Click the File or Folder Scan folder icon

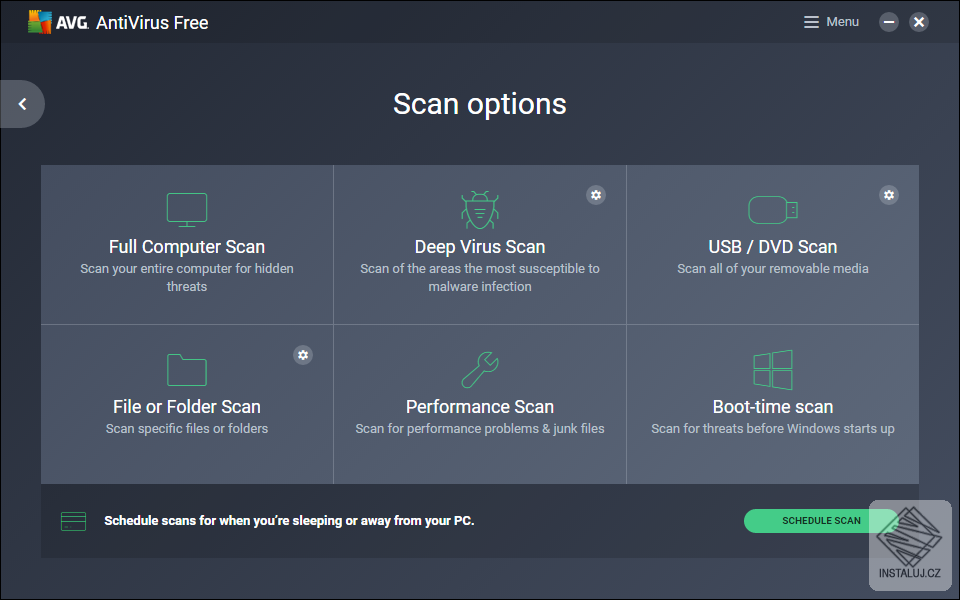(x=187, y=370)
